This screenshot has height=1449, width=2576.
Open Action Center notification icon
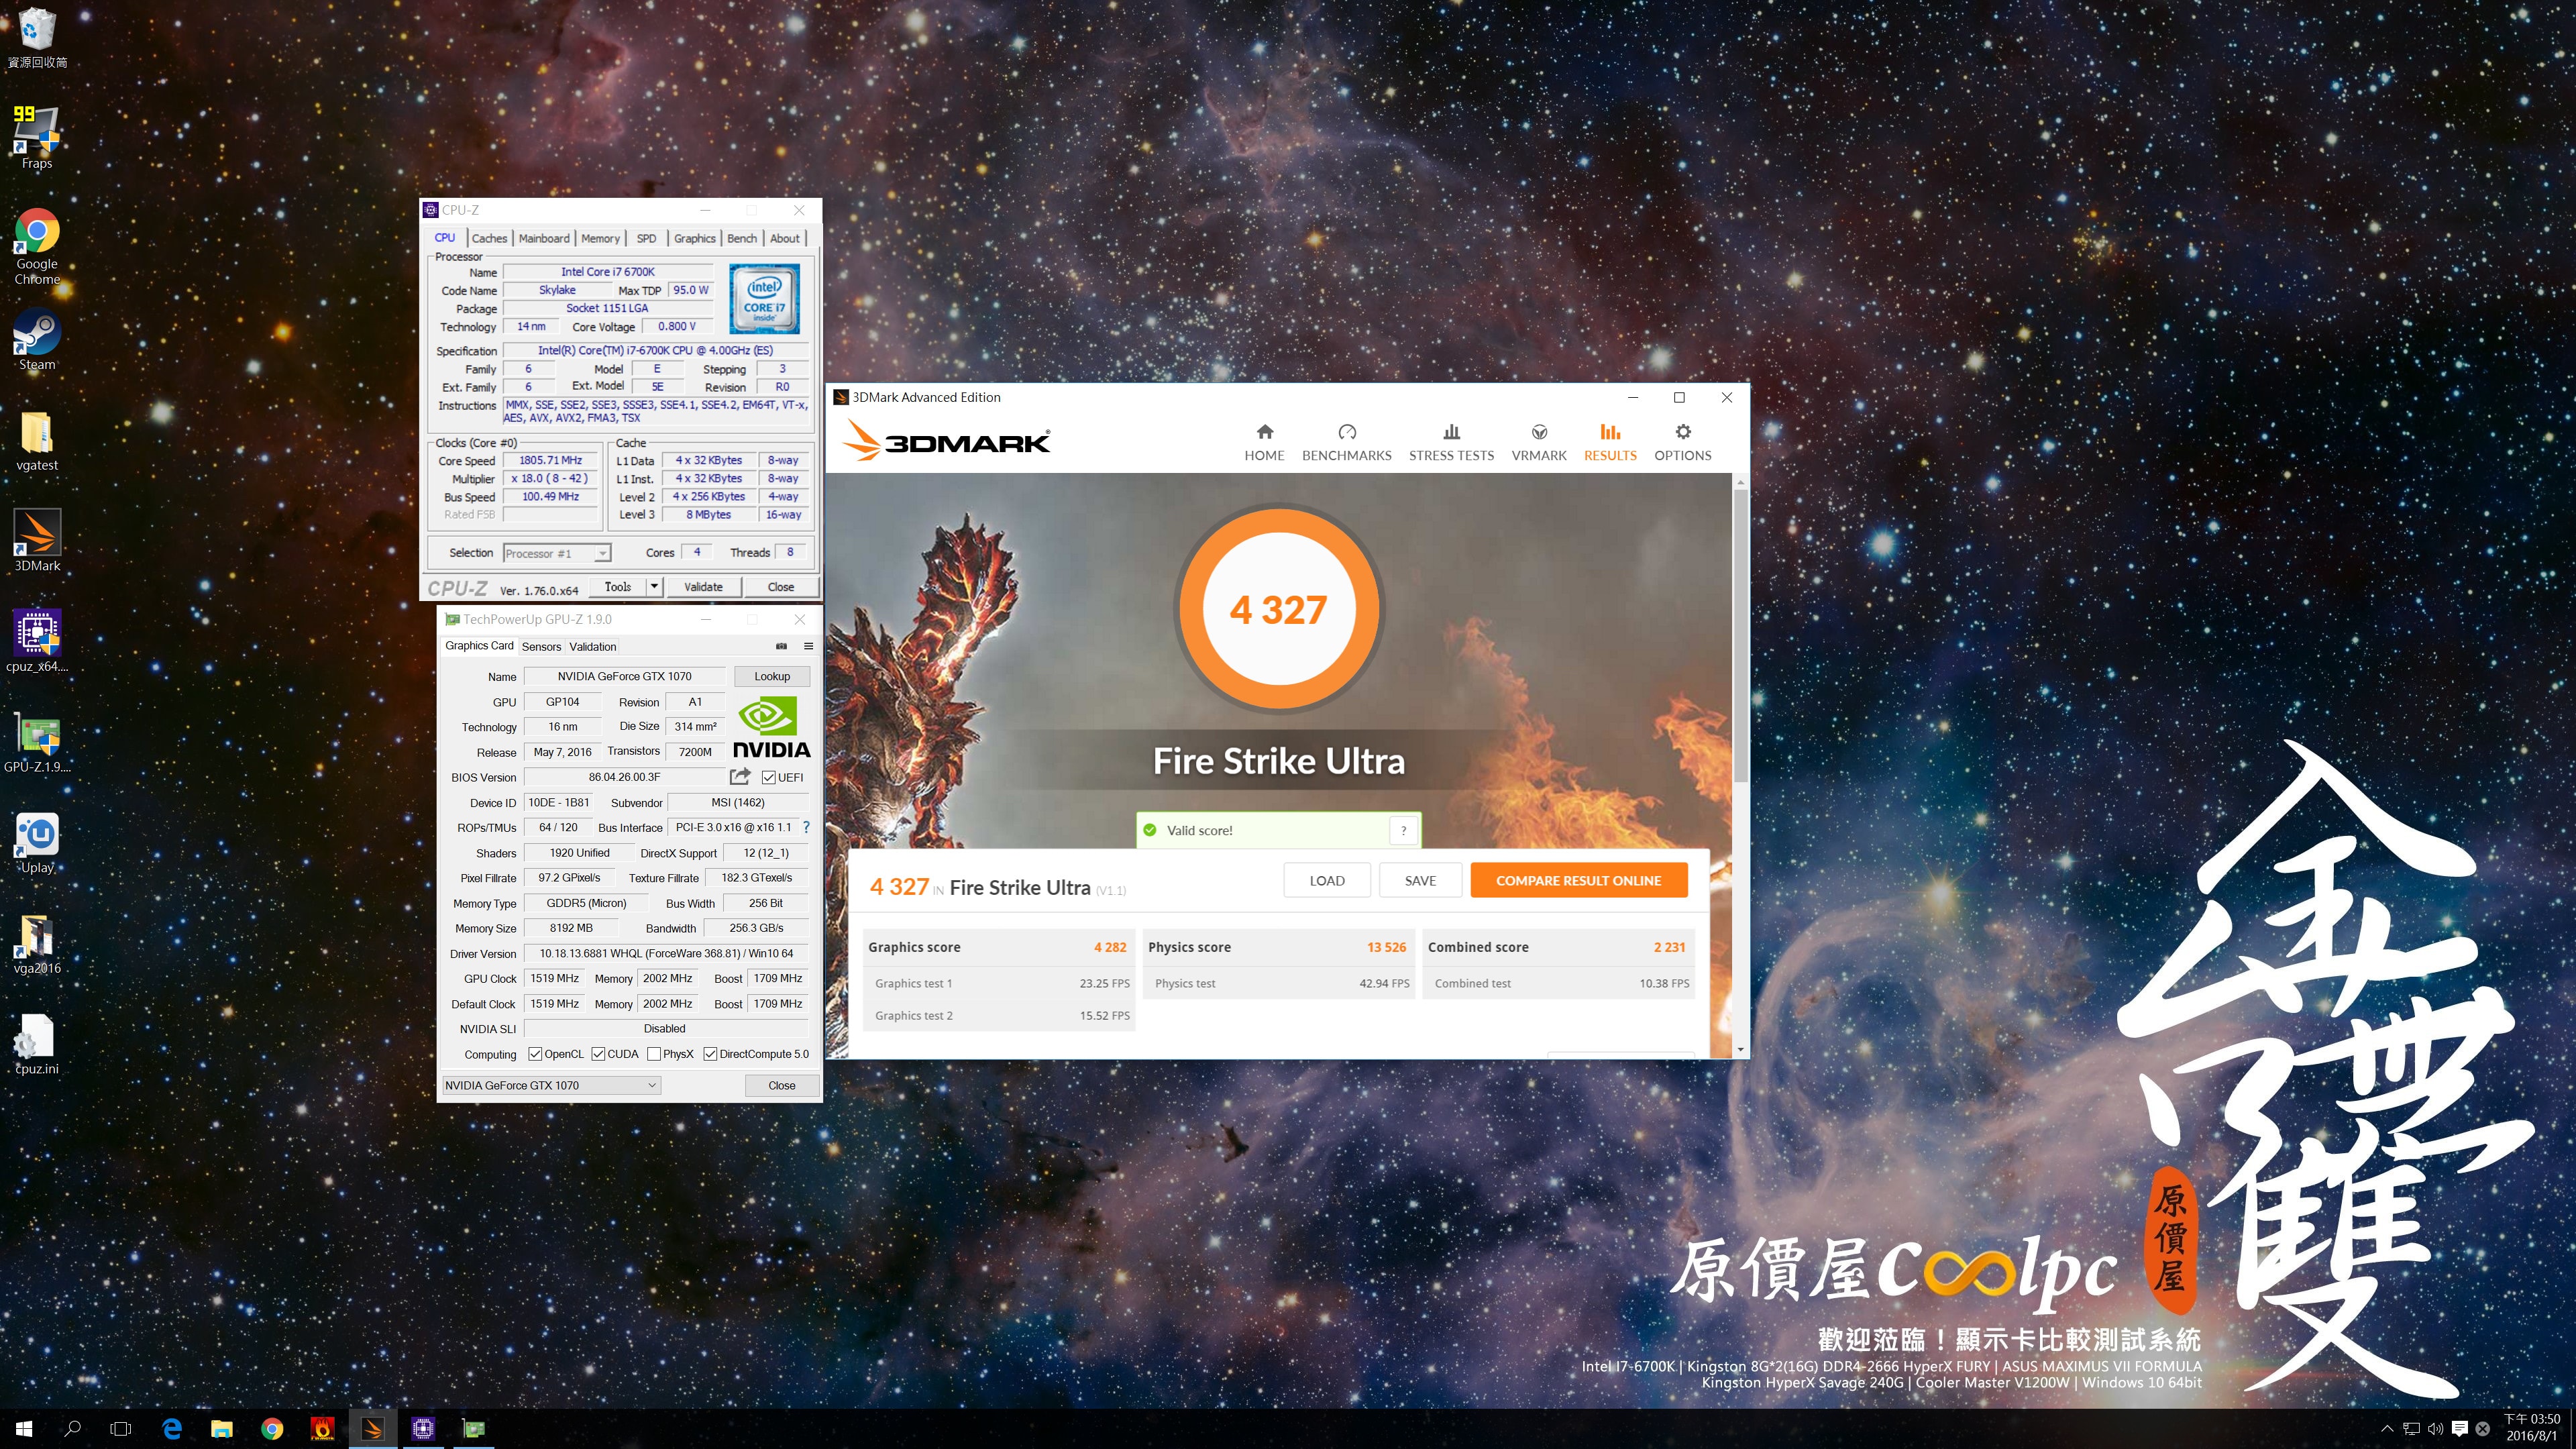2460,1428
